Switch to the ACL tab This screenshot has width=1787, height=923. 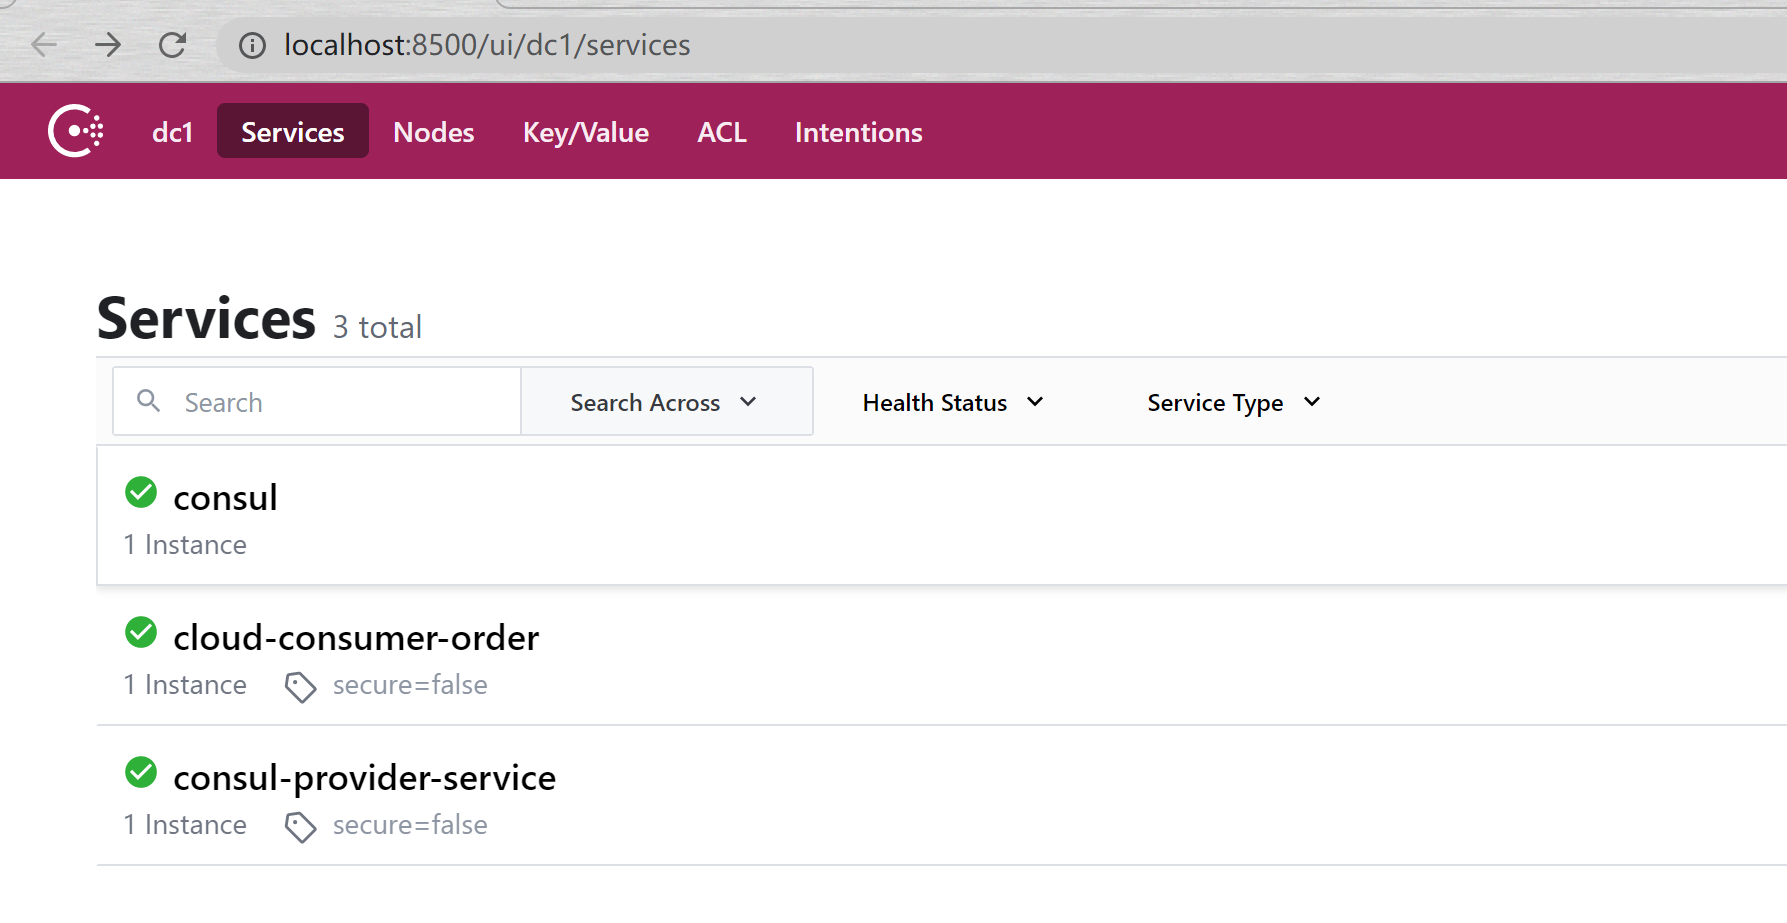[722, 132]
